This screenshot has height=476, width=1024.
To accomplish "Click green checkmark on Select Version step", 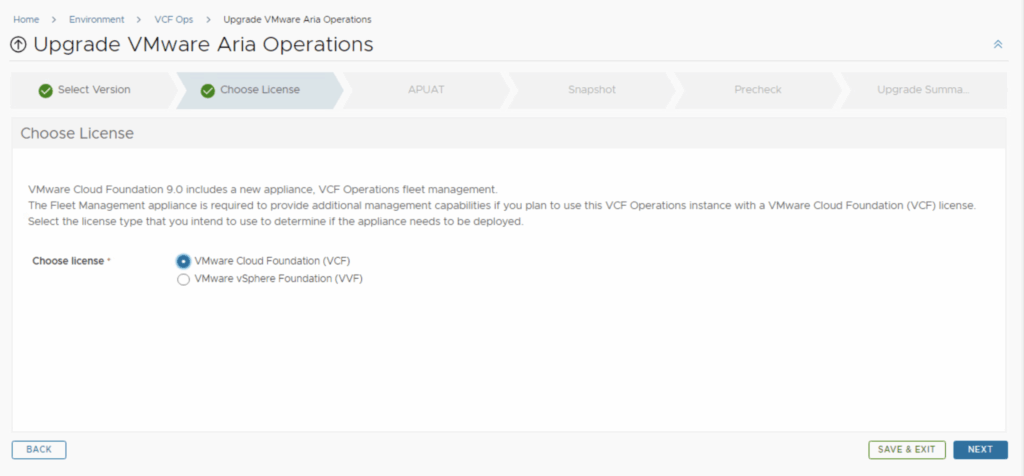I will pyautogui.click(x=45, y=90).
